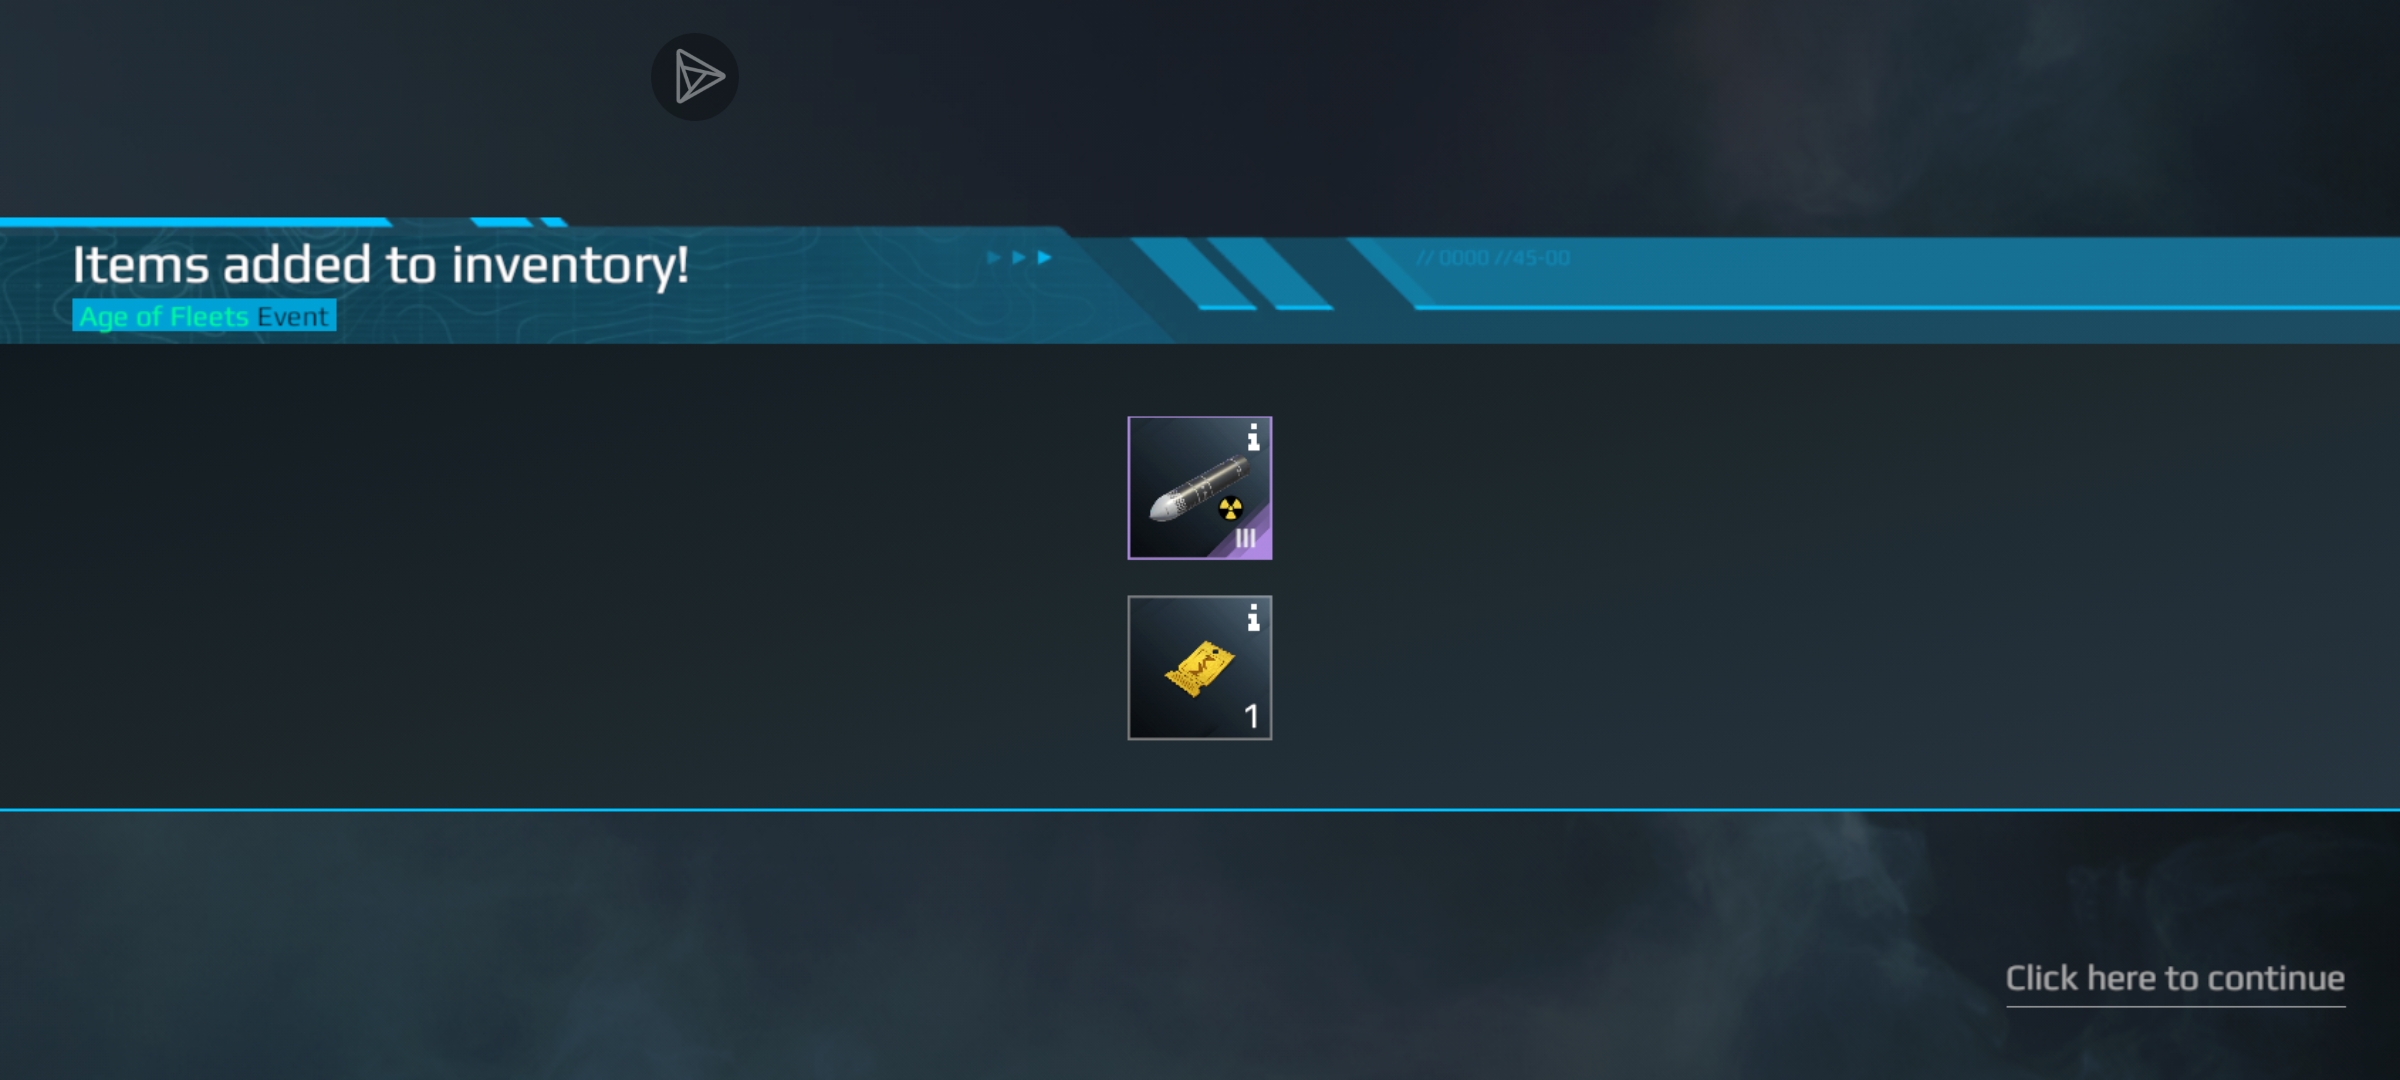
Task: Click the purple tier III badge
Action: pyautogui.click(x=1244, y=537)
